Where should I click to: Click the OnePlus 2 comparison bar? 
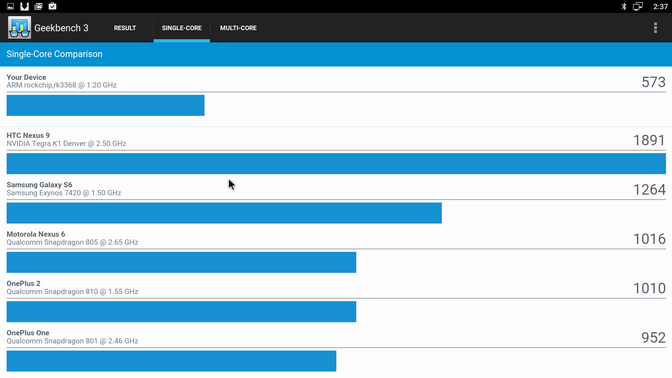[181, 312]
